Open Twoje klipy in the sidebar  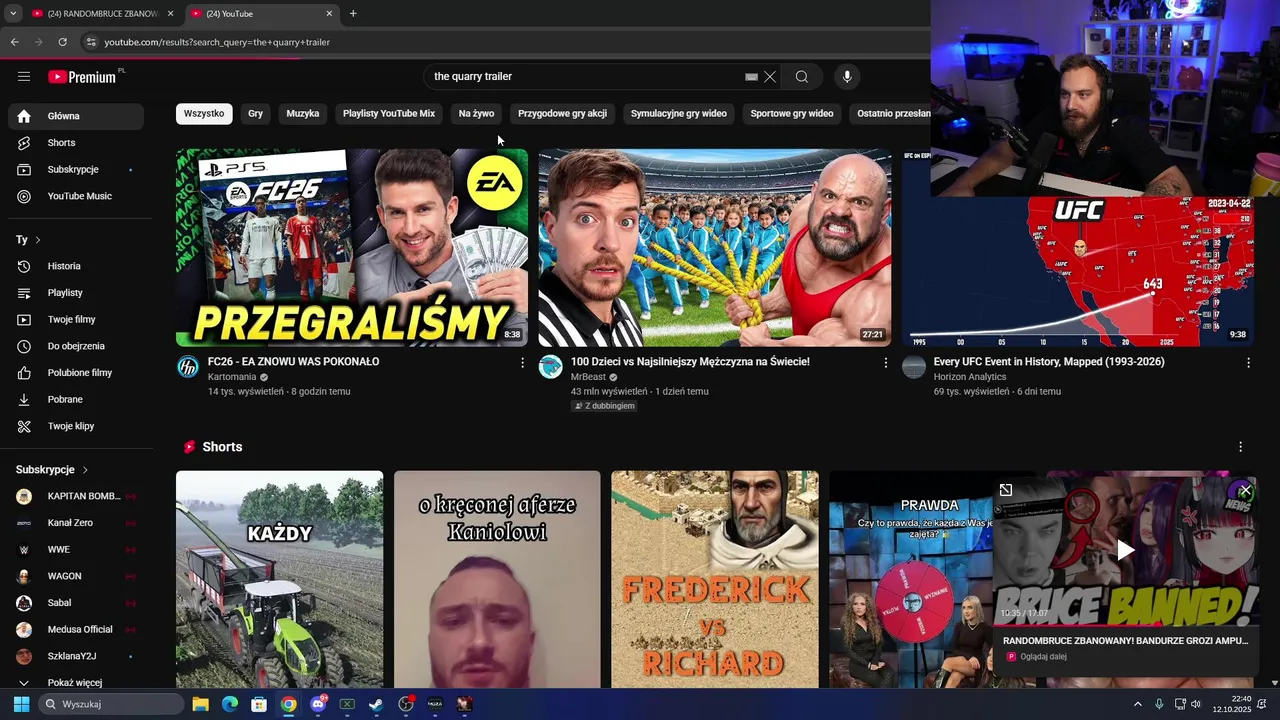(76, 426)
